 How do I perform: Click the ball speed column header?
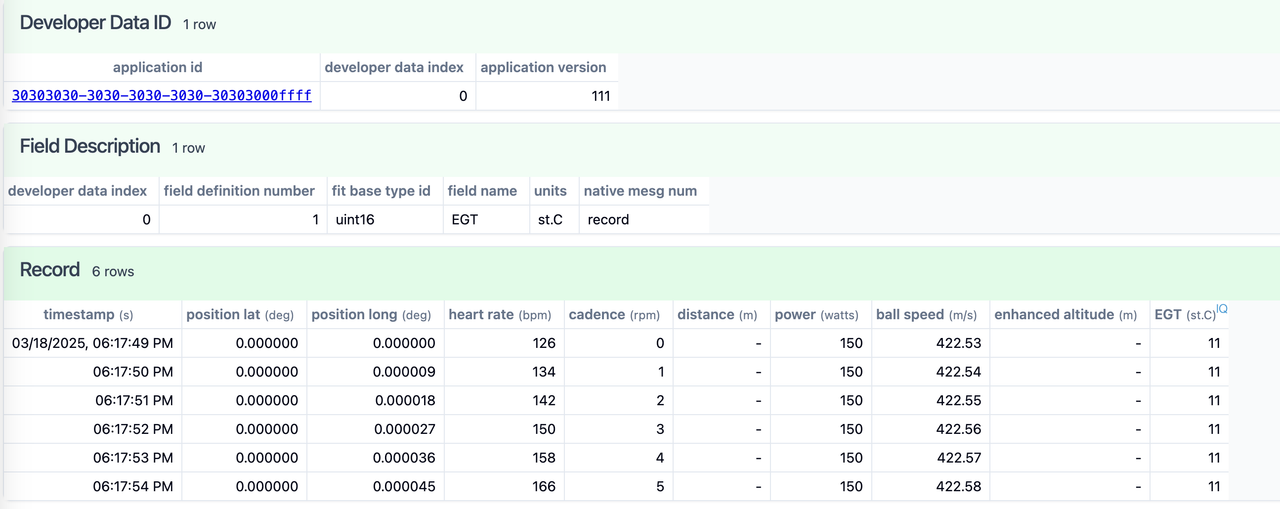(926, 314)
